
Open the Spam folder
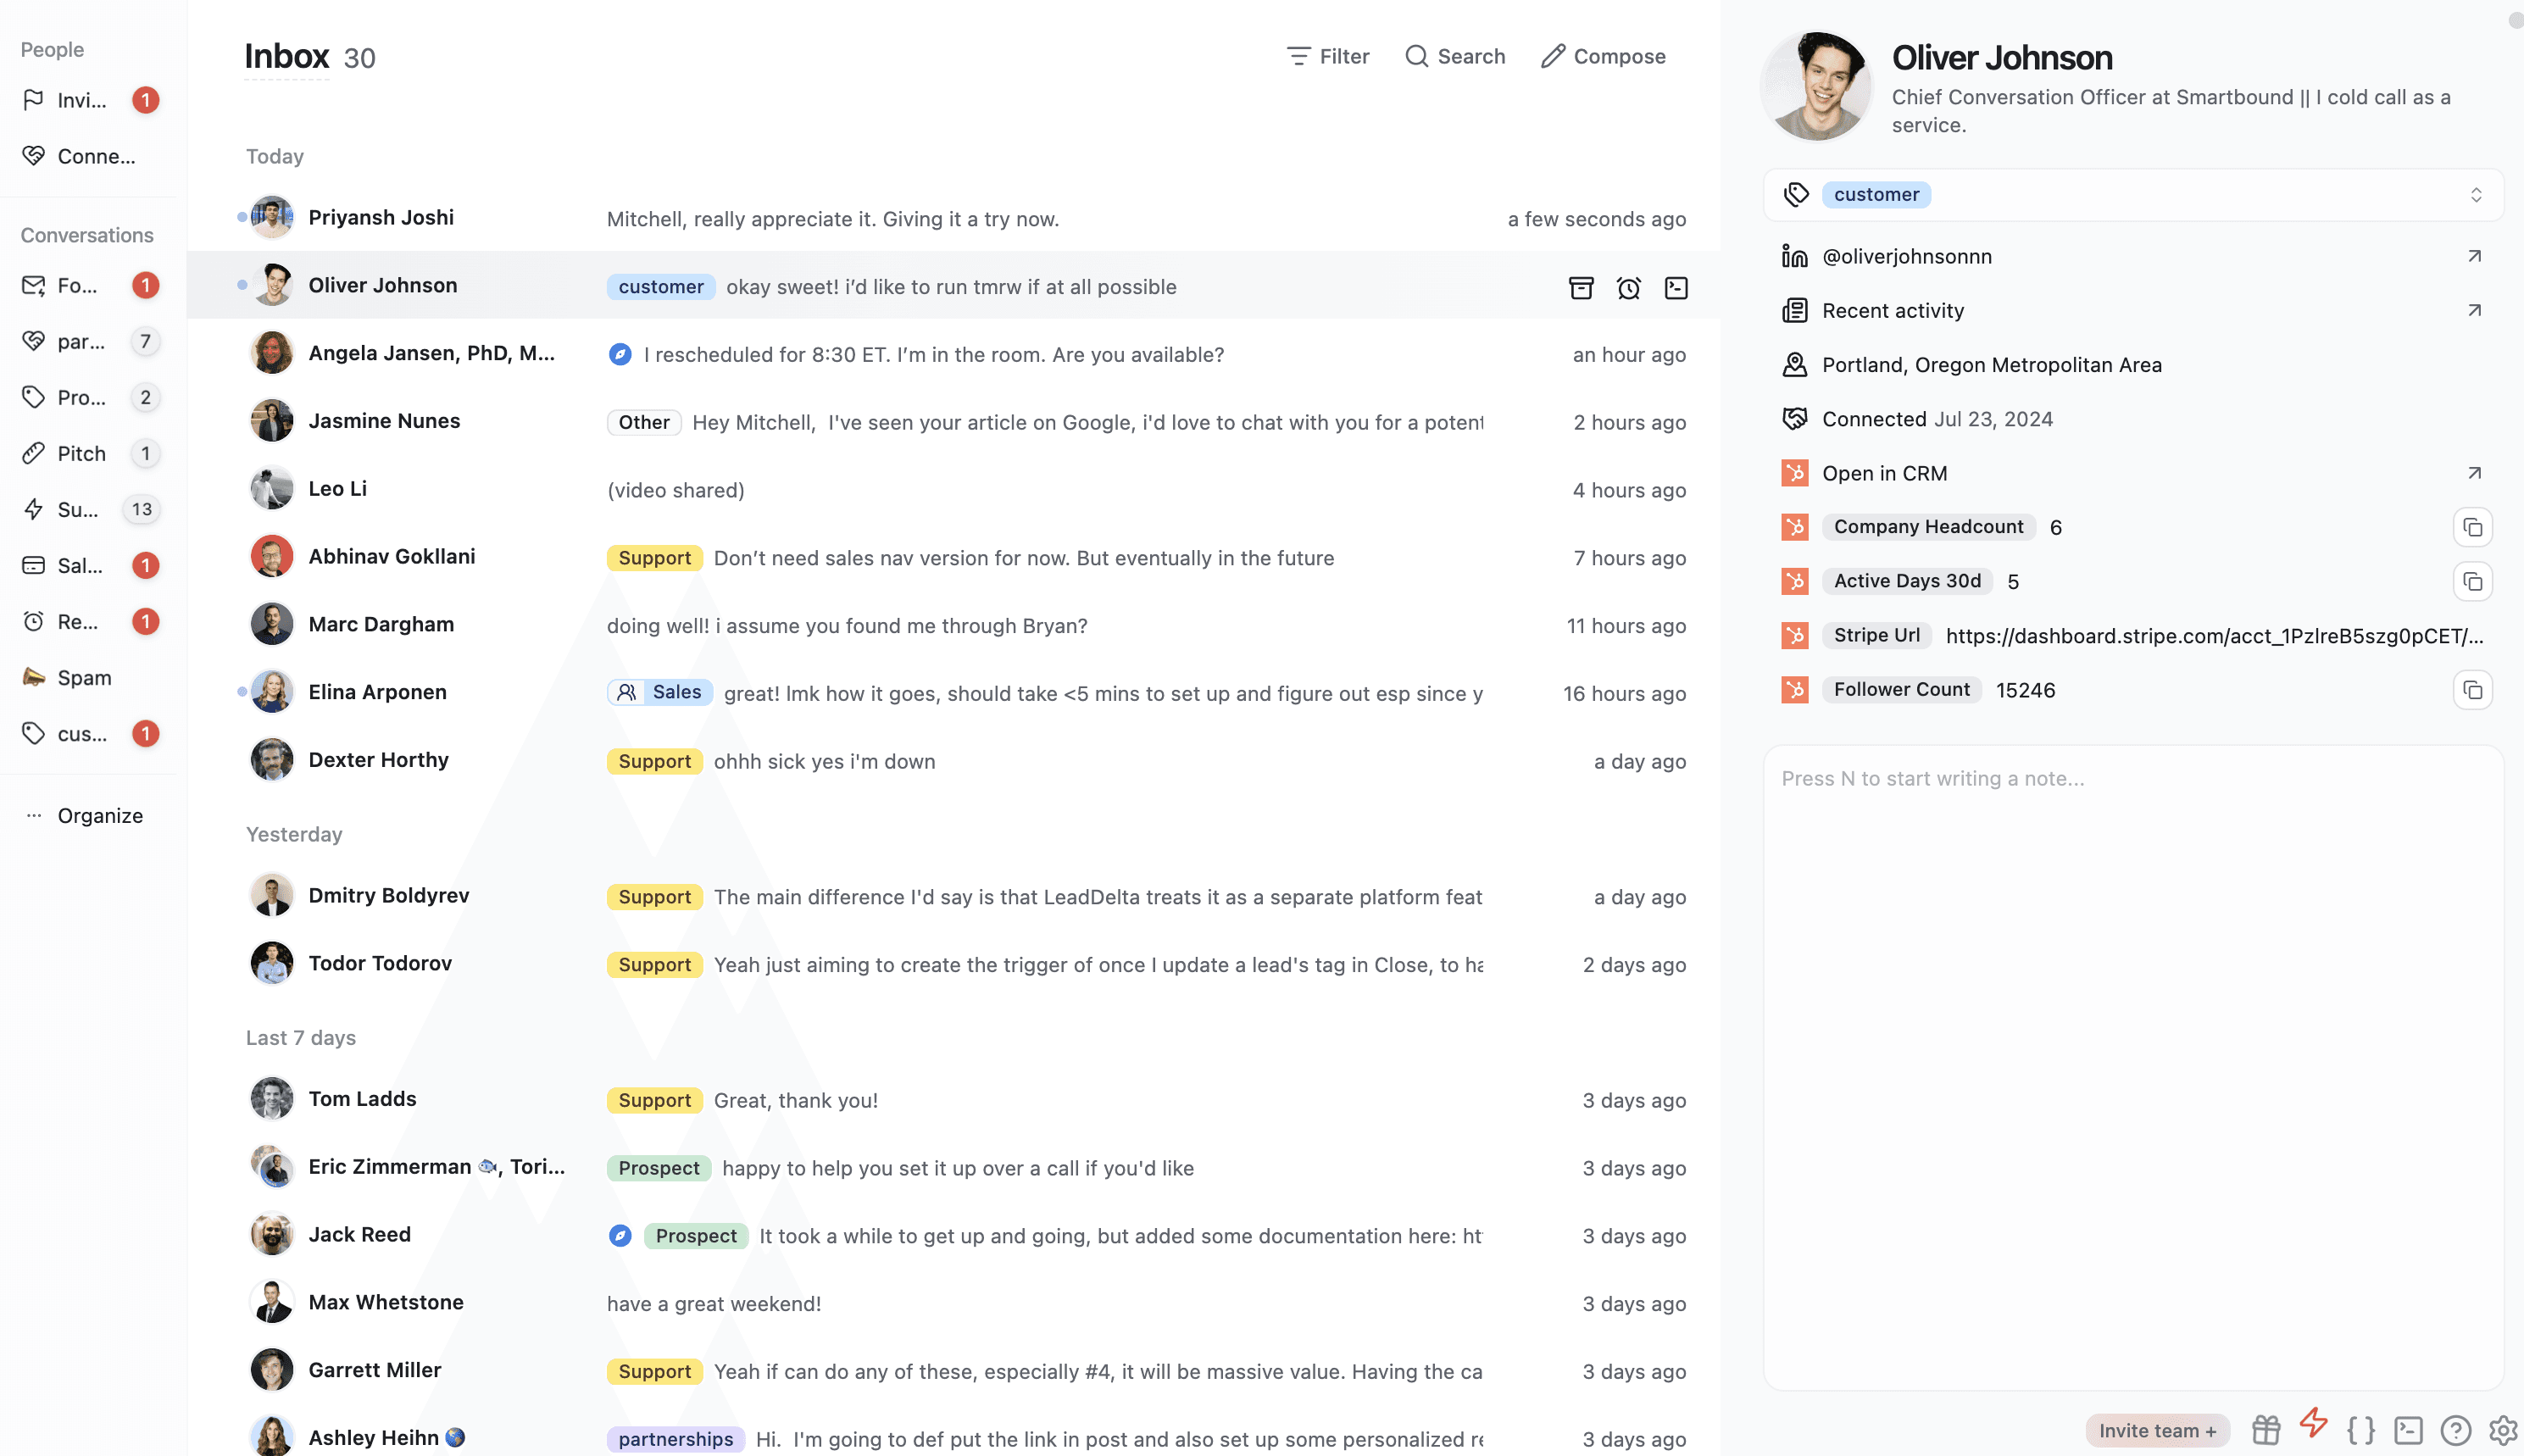click(x=84, y=678)
